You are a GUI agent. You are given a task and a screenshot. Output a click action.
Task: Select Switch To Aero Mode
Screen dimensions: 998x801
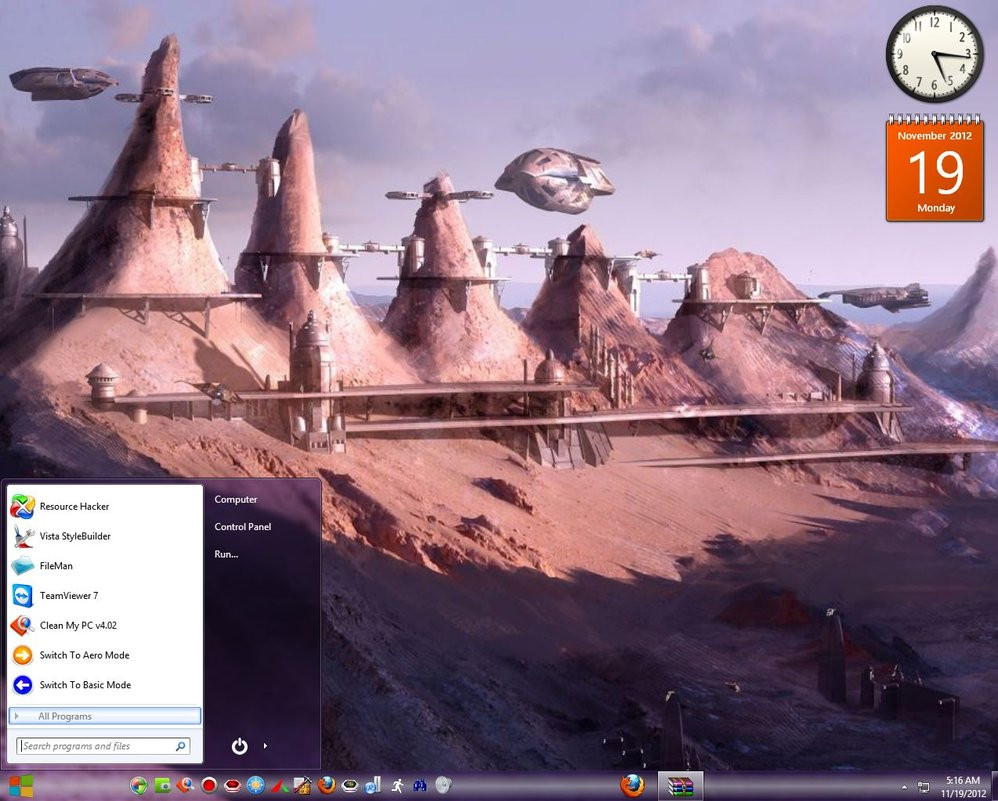[x=105, y=655]
